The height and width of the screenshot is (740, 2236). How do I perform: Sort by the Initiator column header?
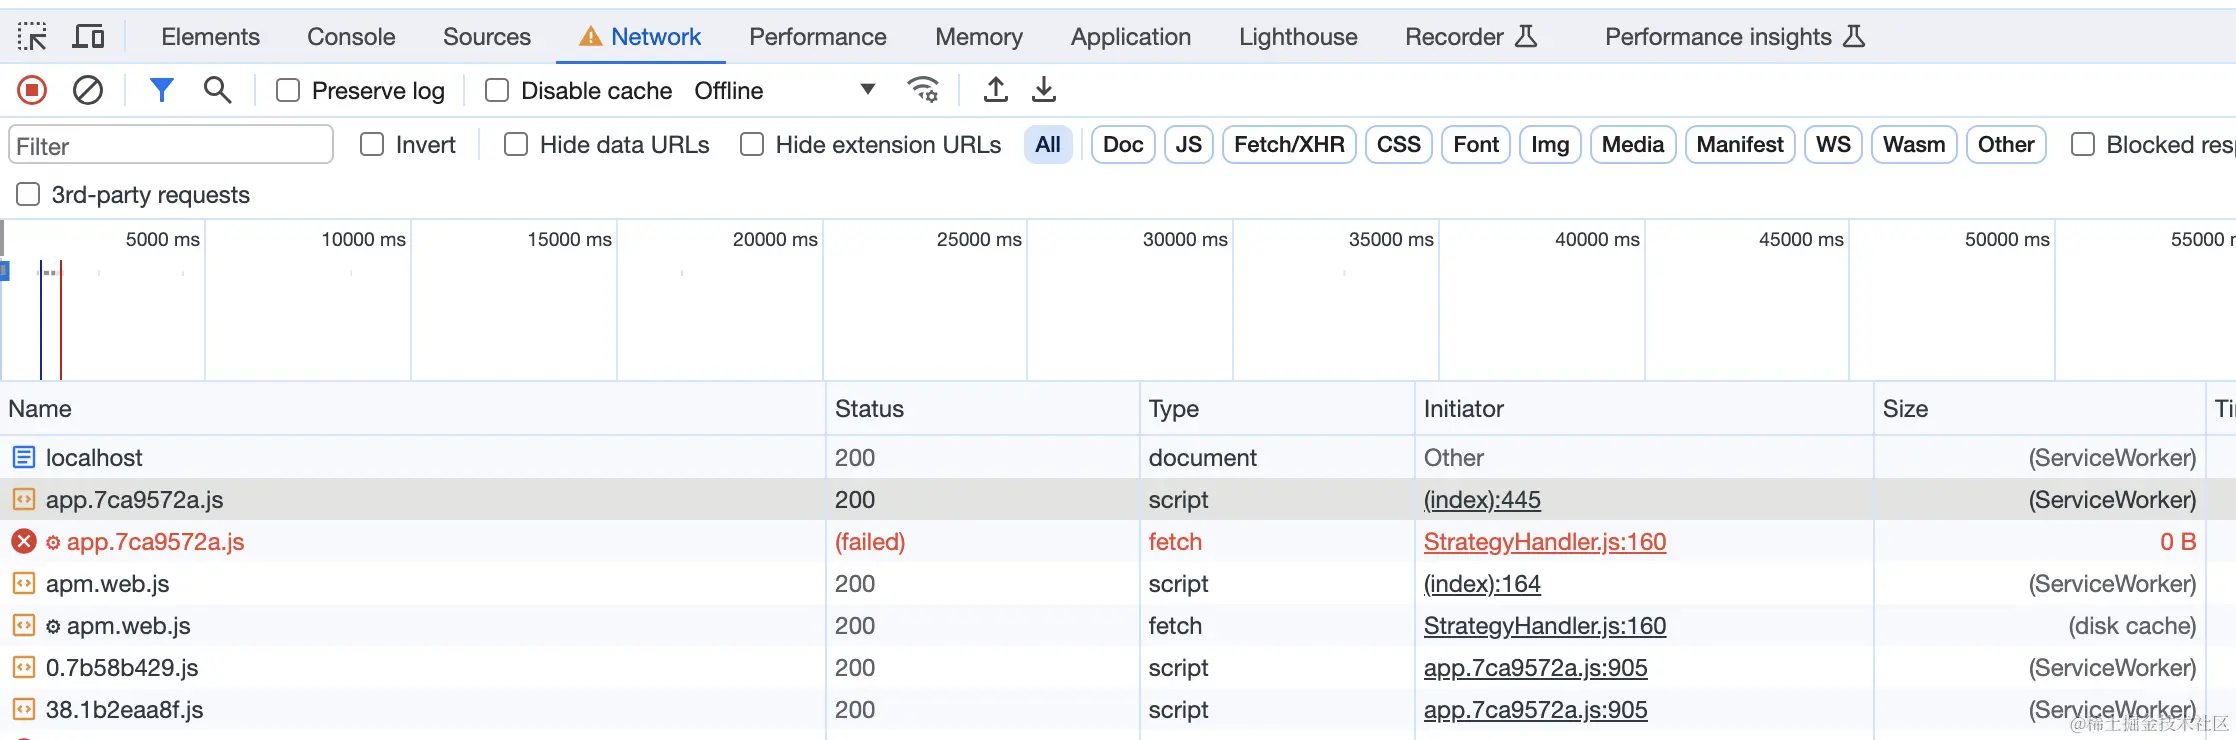pos(1644,409)
